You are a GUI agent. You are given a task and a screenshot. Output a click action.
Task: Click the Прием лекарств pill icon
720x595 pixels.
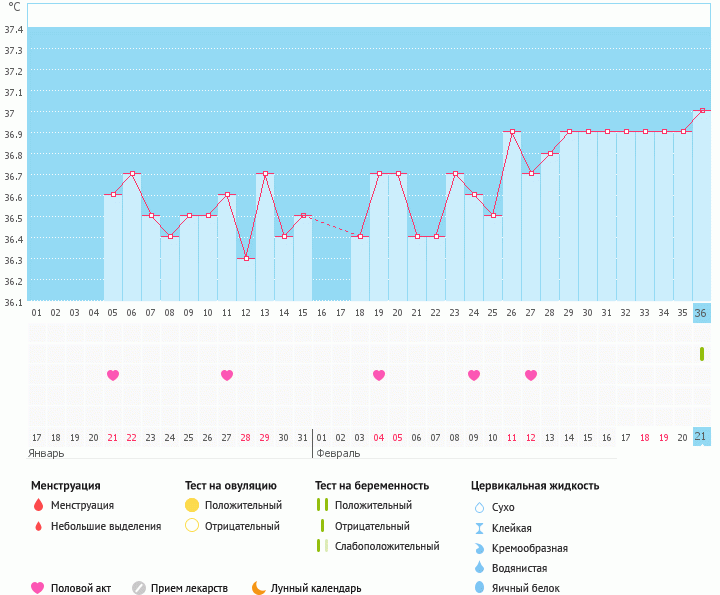(x=139, y=588)
